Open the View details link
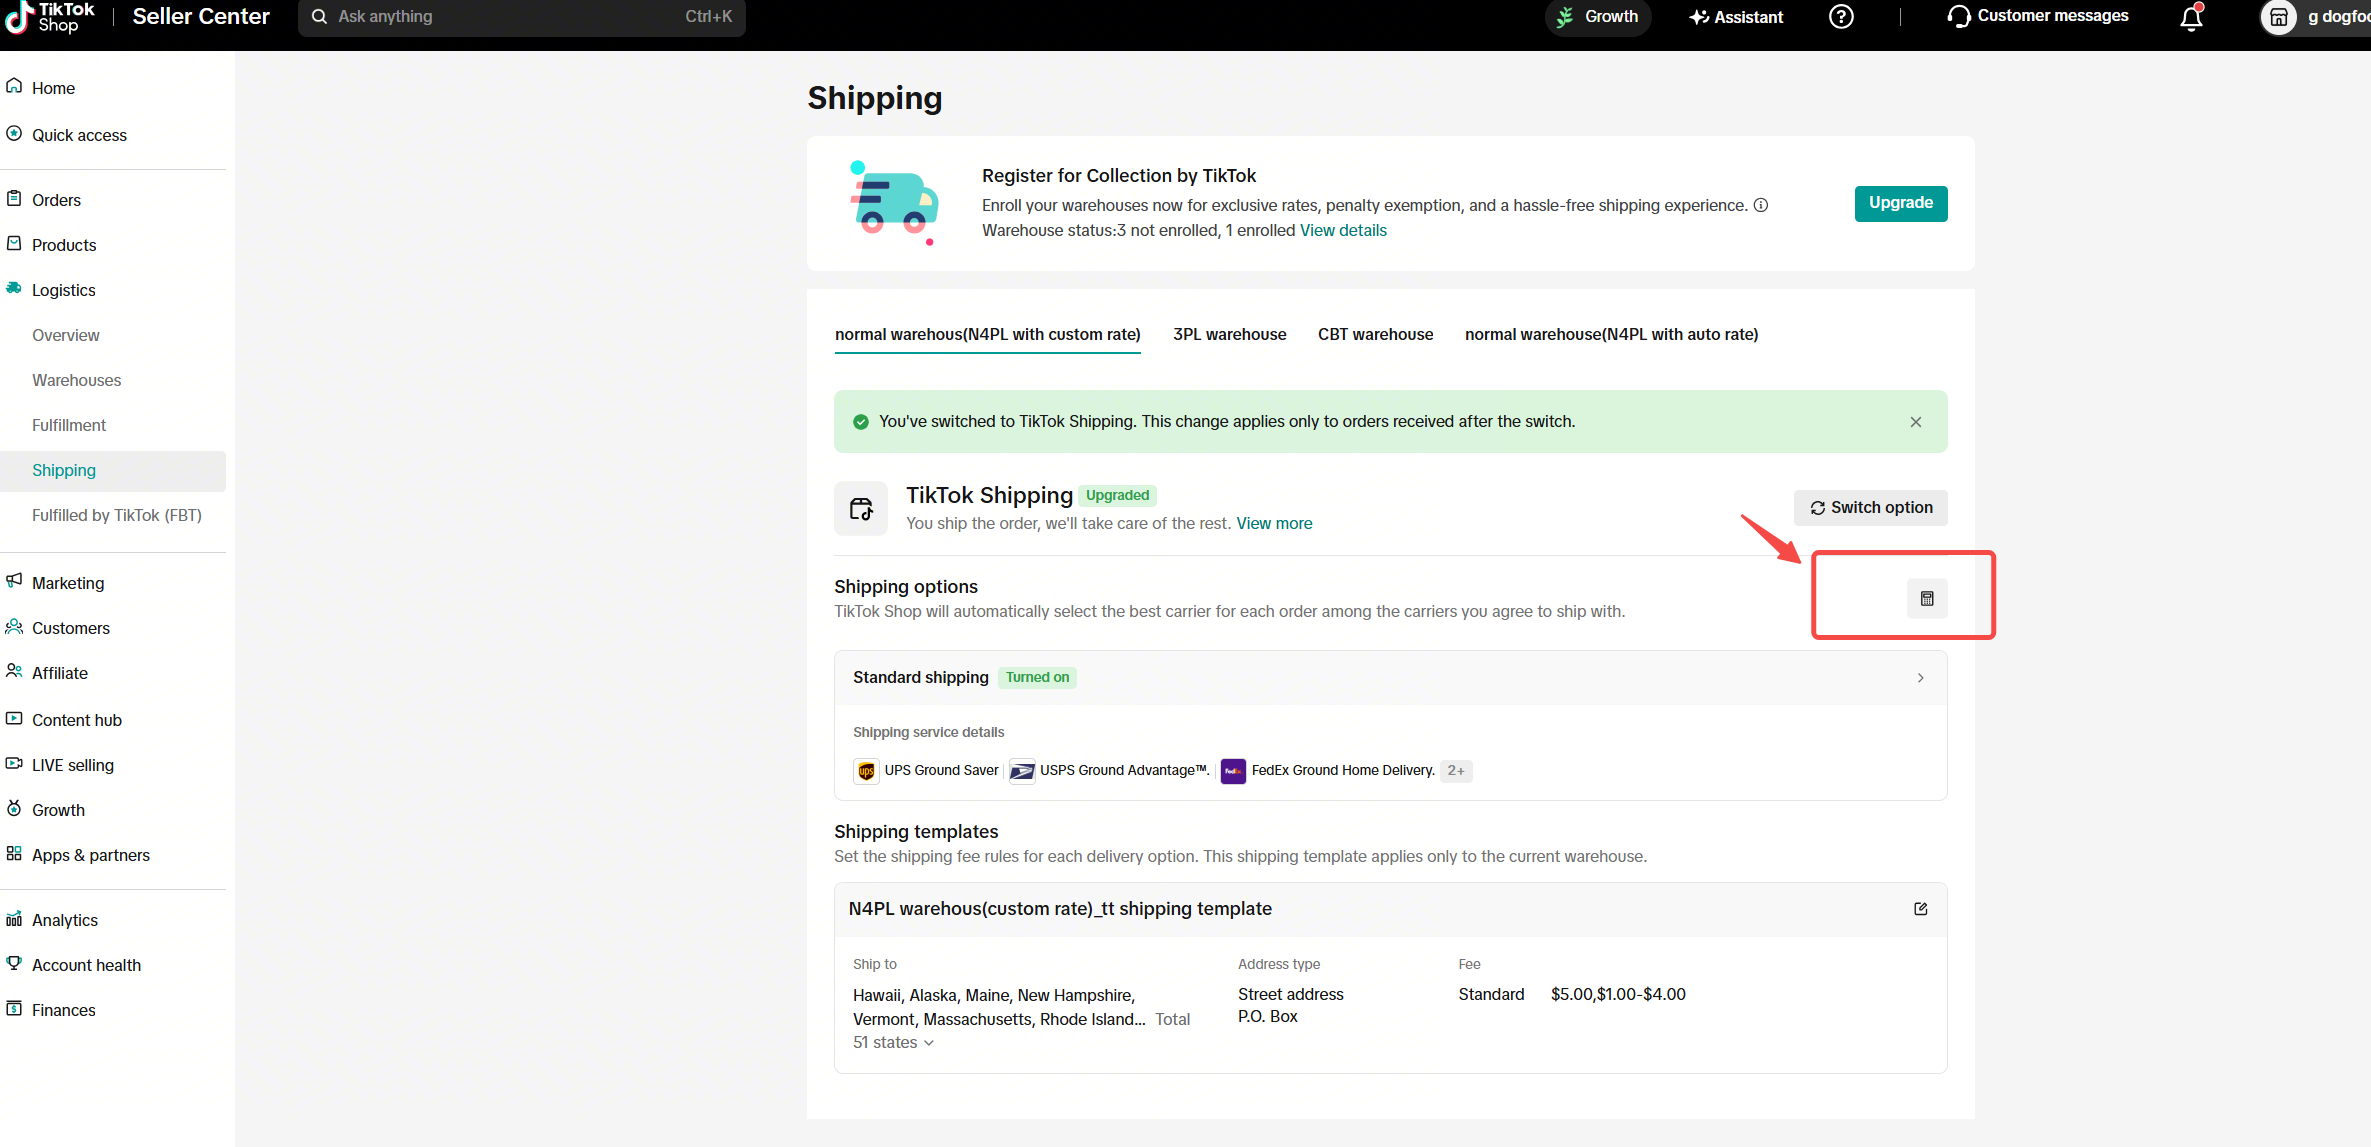This screenshot has height=1147, width=2371. pyautogui.click(x=1343, y=231)
